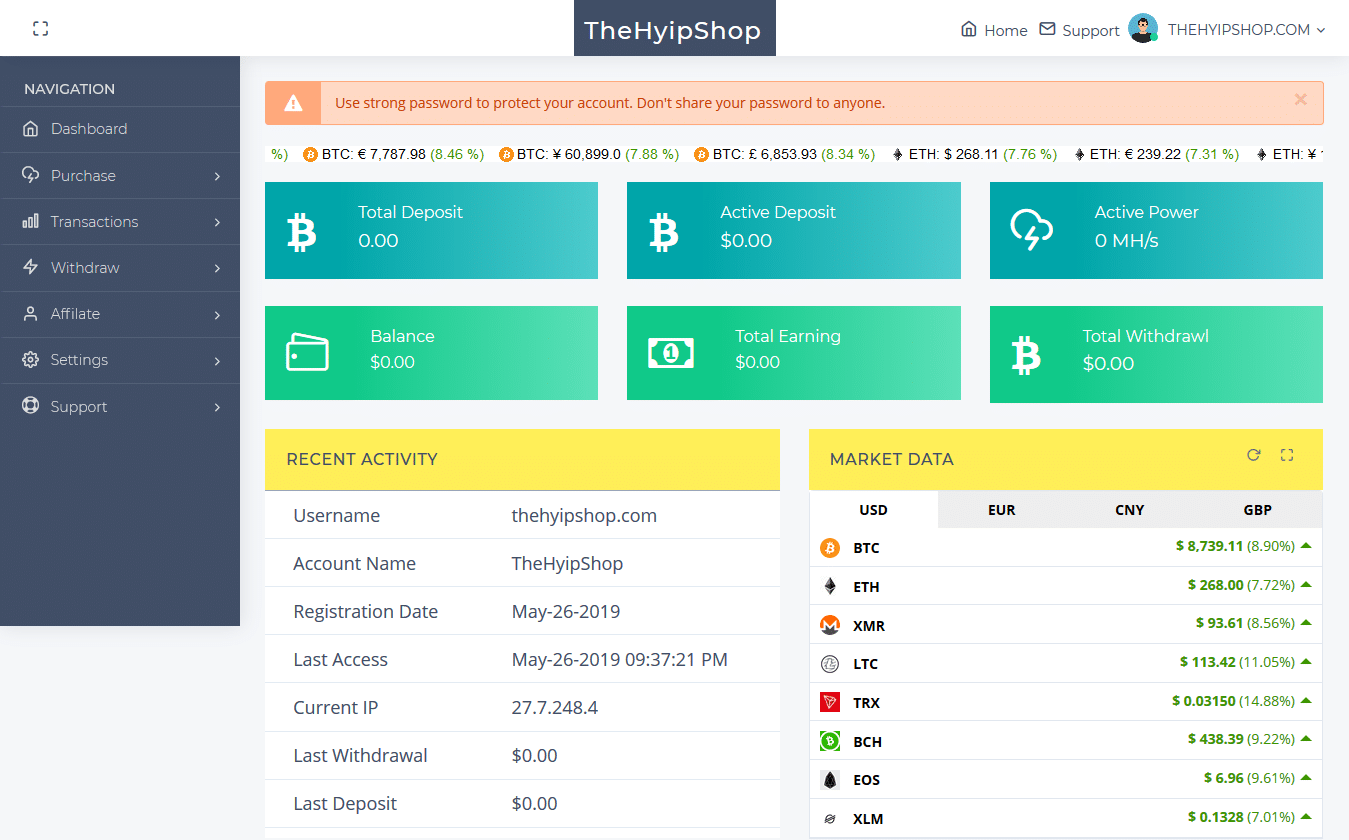Image resolution: width=1349 pixels, height=840 pixels.
Task: Expand Affilate submenu chevron
Action: [x=217, y=314]
